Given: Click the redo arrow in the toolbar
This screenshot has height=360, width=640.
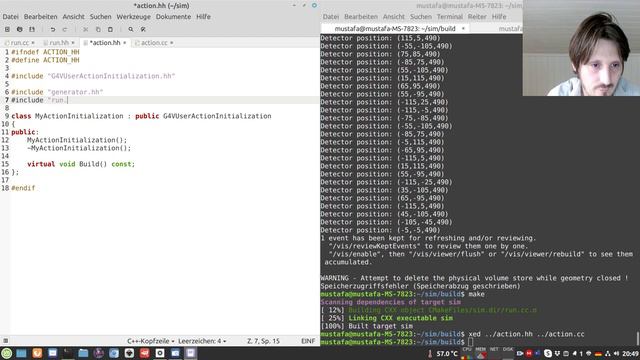Looking at the screenshot, I should coord(65,29).
